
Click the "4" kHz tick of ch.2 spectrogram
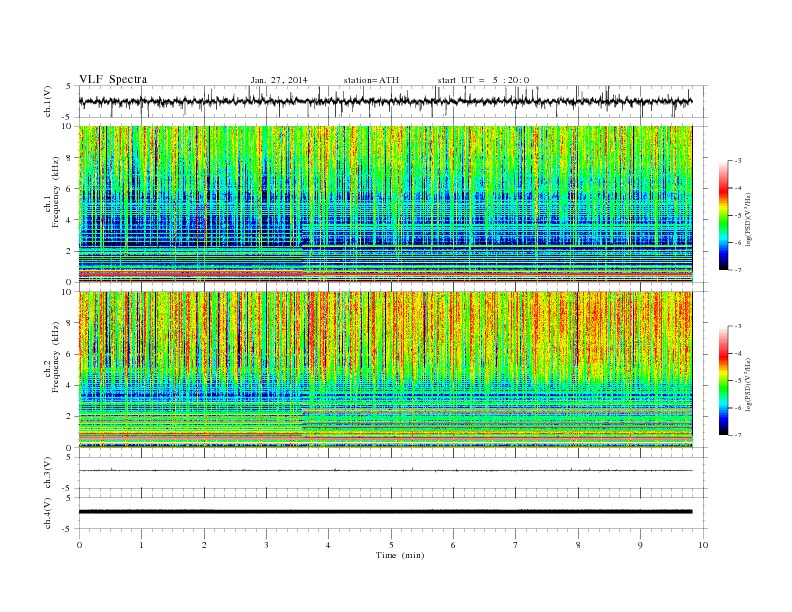pyautogui.click(x=69, y=385)
